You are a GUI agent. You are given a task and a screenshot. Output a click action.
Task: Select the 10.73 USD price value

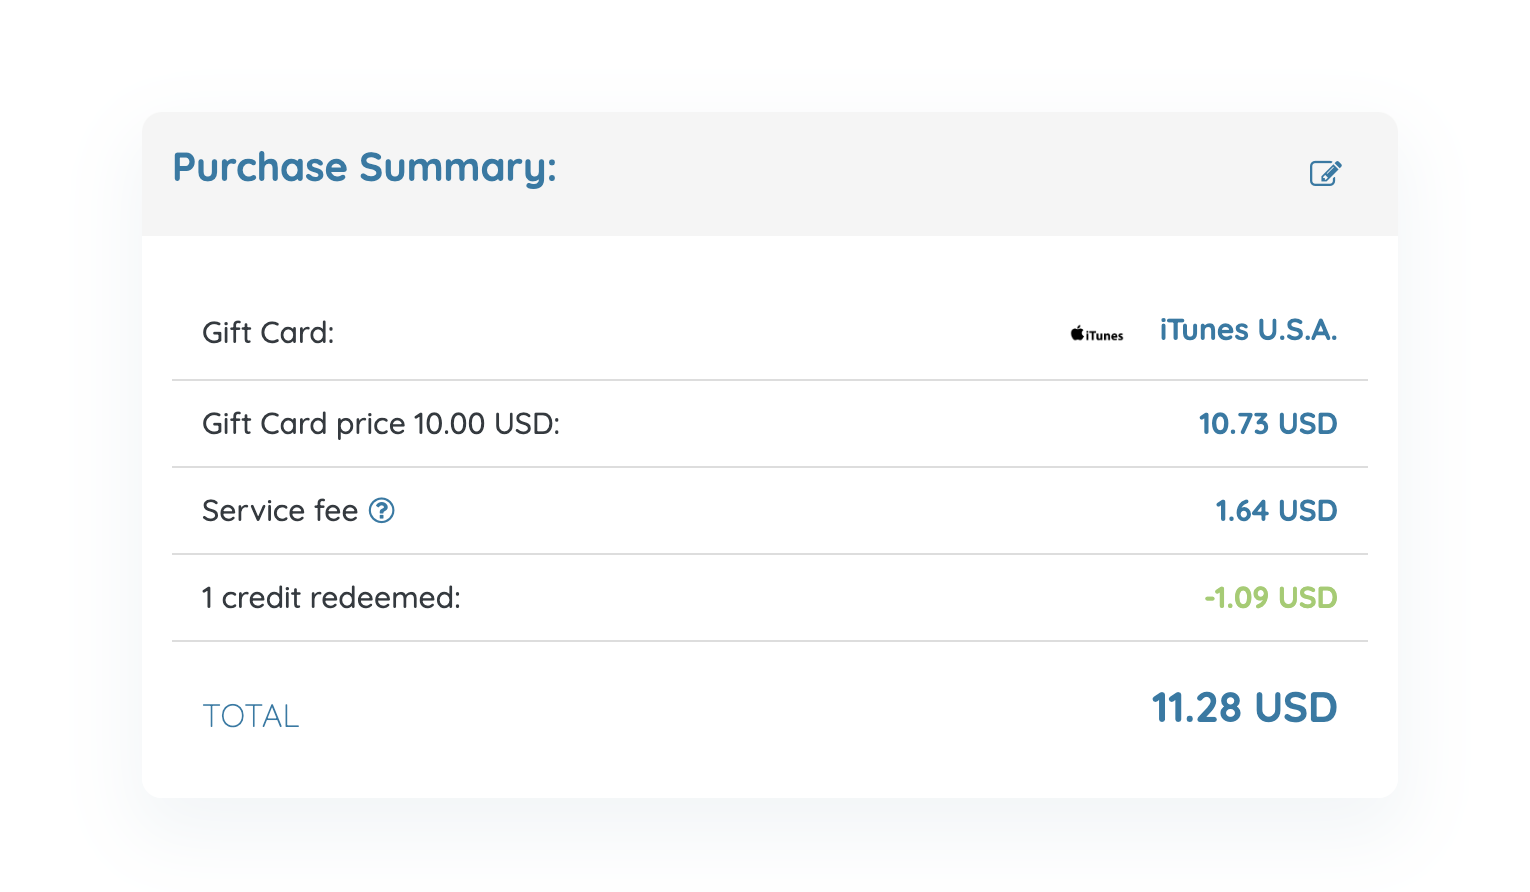point(1268,424)
